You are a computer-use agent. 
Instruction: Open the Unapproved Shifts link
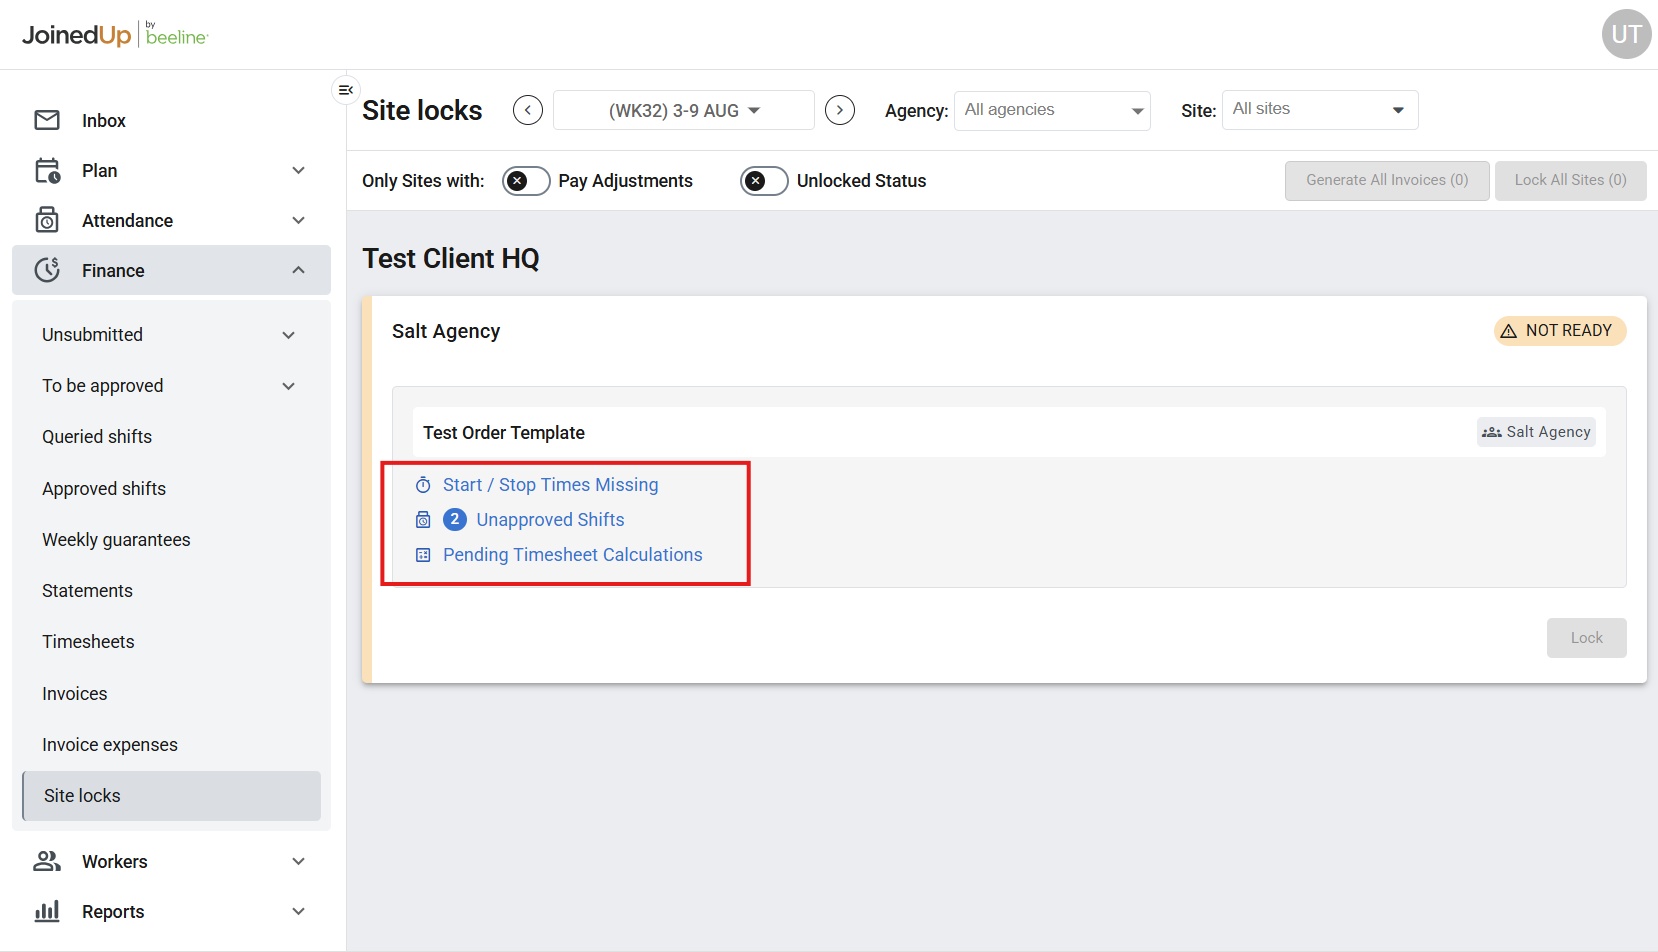coord(550,520)
